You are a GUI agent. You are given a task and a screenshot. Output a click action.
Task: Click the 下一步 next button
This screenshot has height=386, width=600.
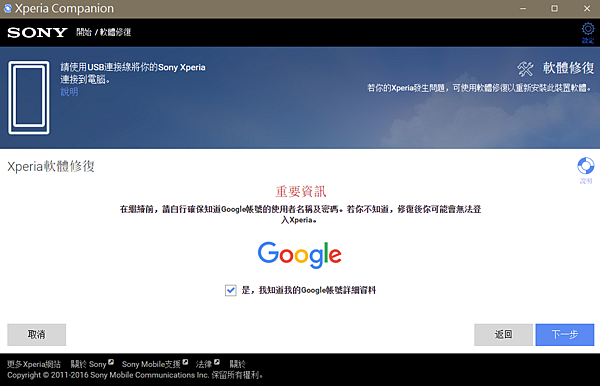[x=565, y=335]
